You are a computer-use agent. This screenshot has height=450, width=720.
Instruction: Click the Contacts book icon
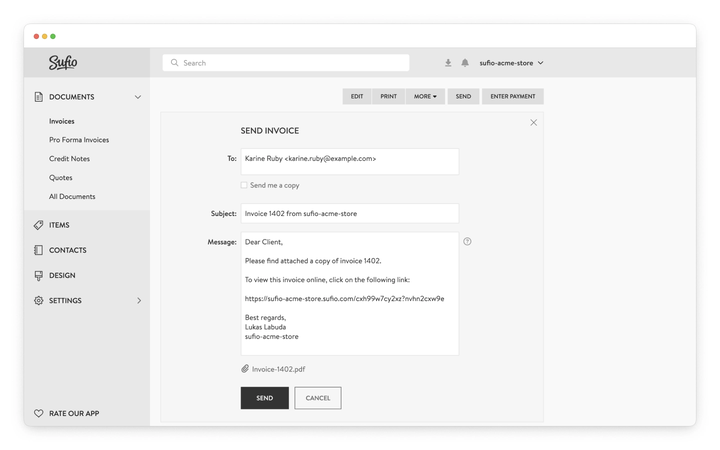pyautogui.click(x=39, y=250)
